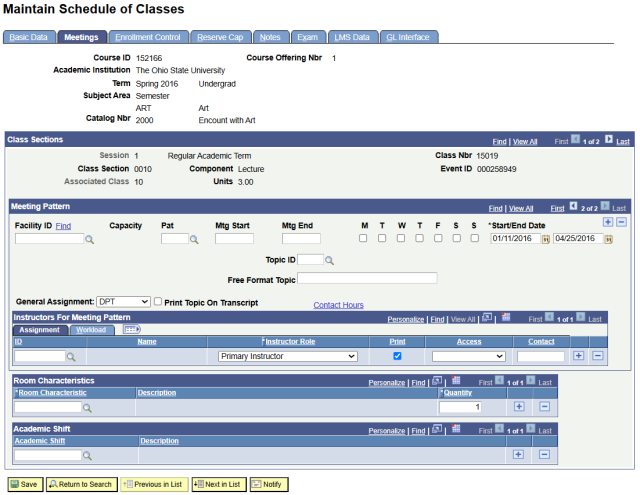Enable Print Topic On Transcript
This screenshot has height=495, width=640.
(158, 302)
